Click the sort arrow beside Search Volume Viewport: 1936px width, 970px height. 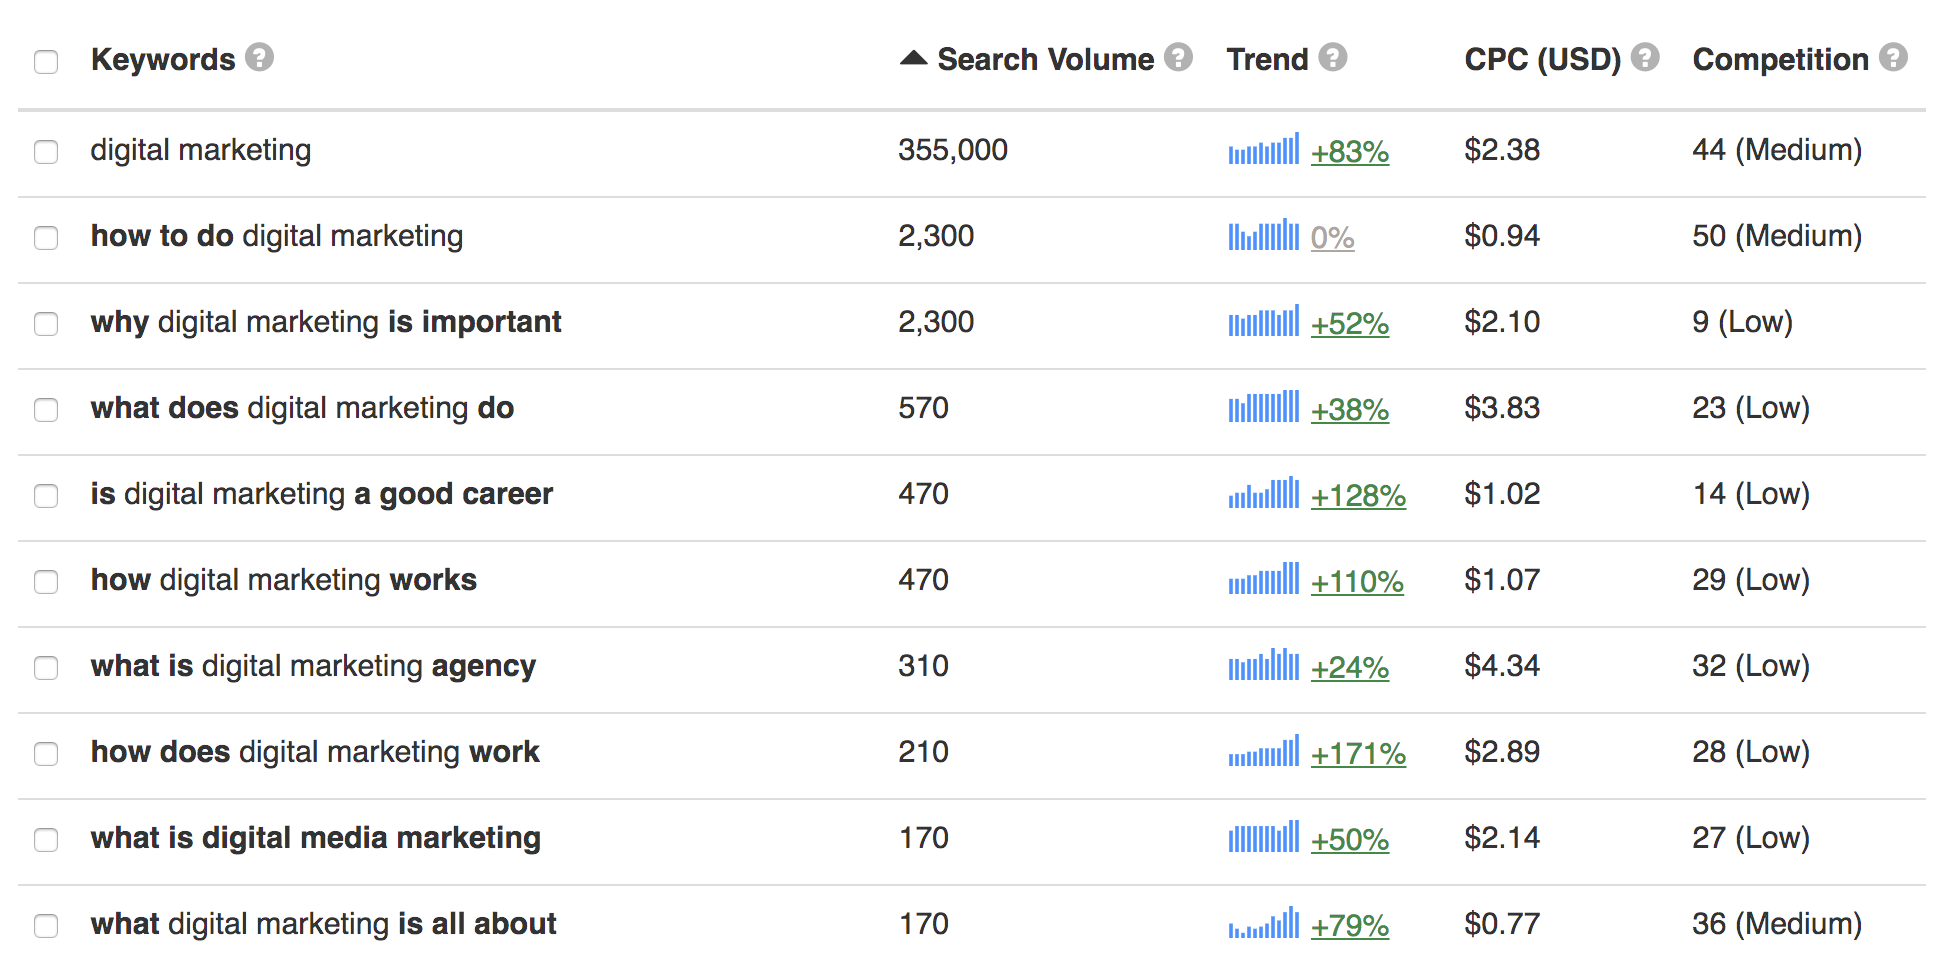913,58
